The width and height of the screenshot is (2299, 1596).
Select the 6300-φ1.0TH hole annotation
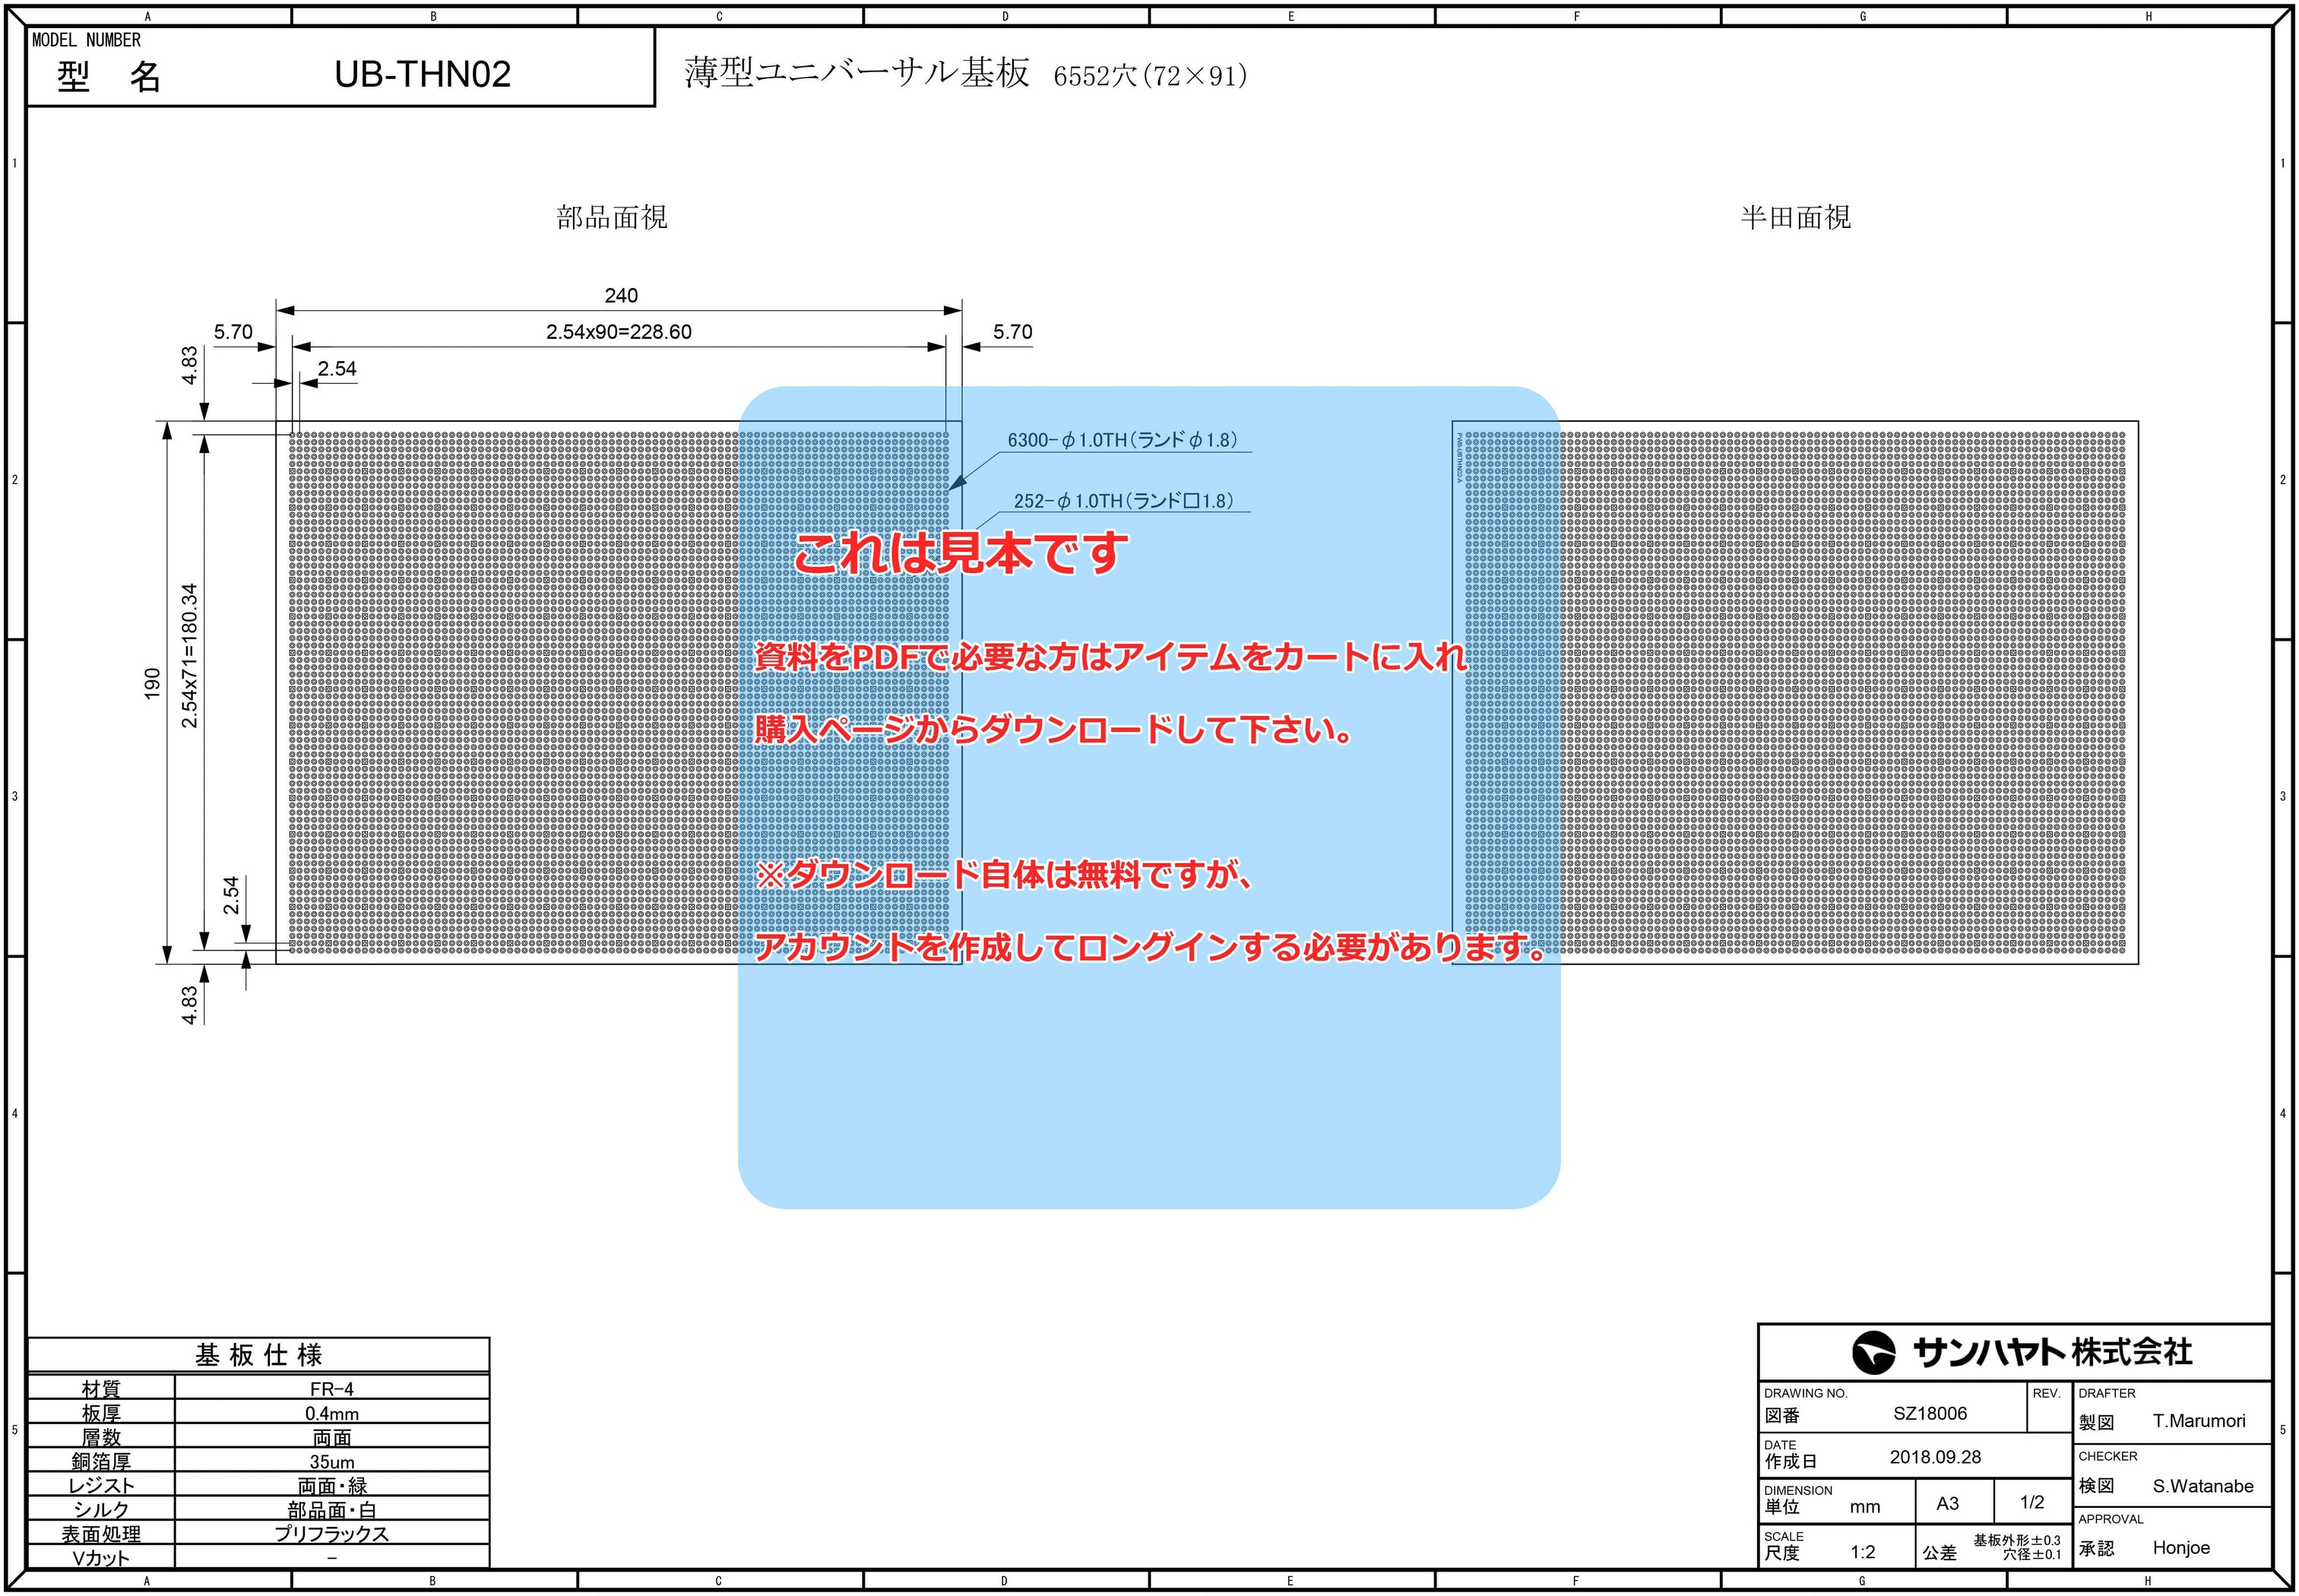1122,440
